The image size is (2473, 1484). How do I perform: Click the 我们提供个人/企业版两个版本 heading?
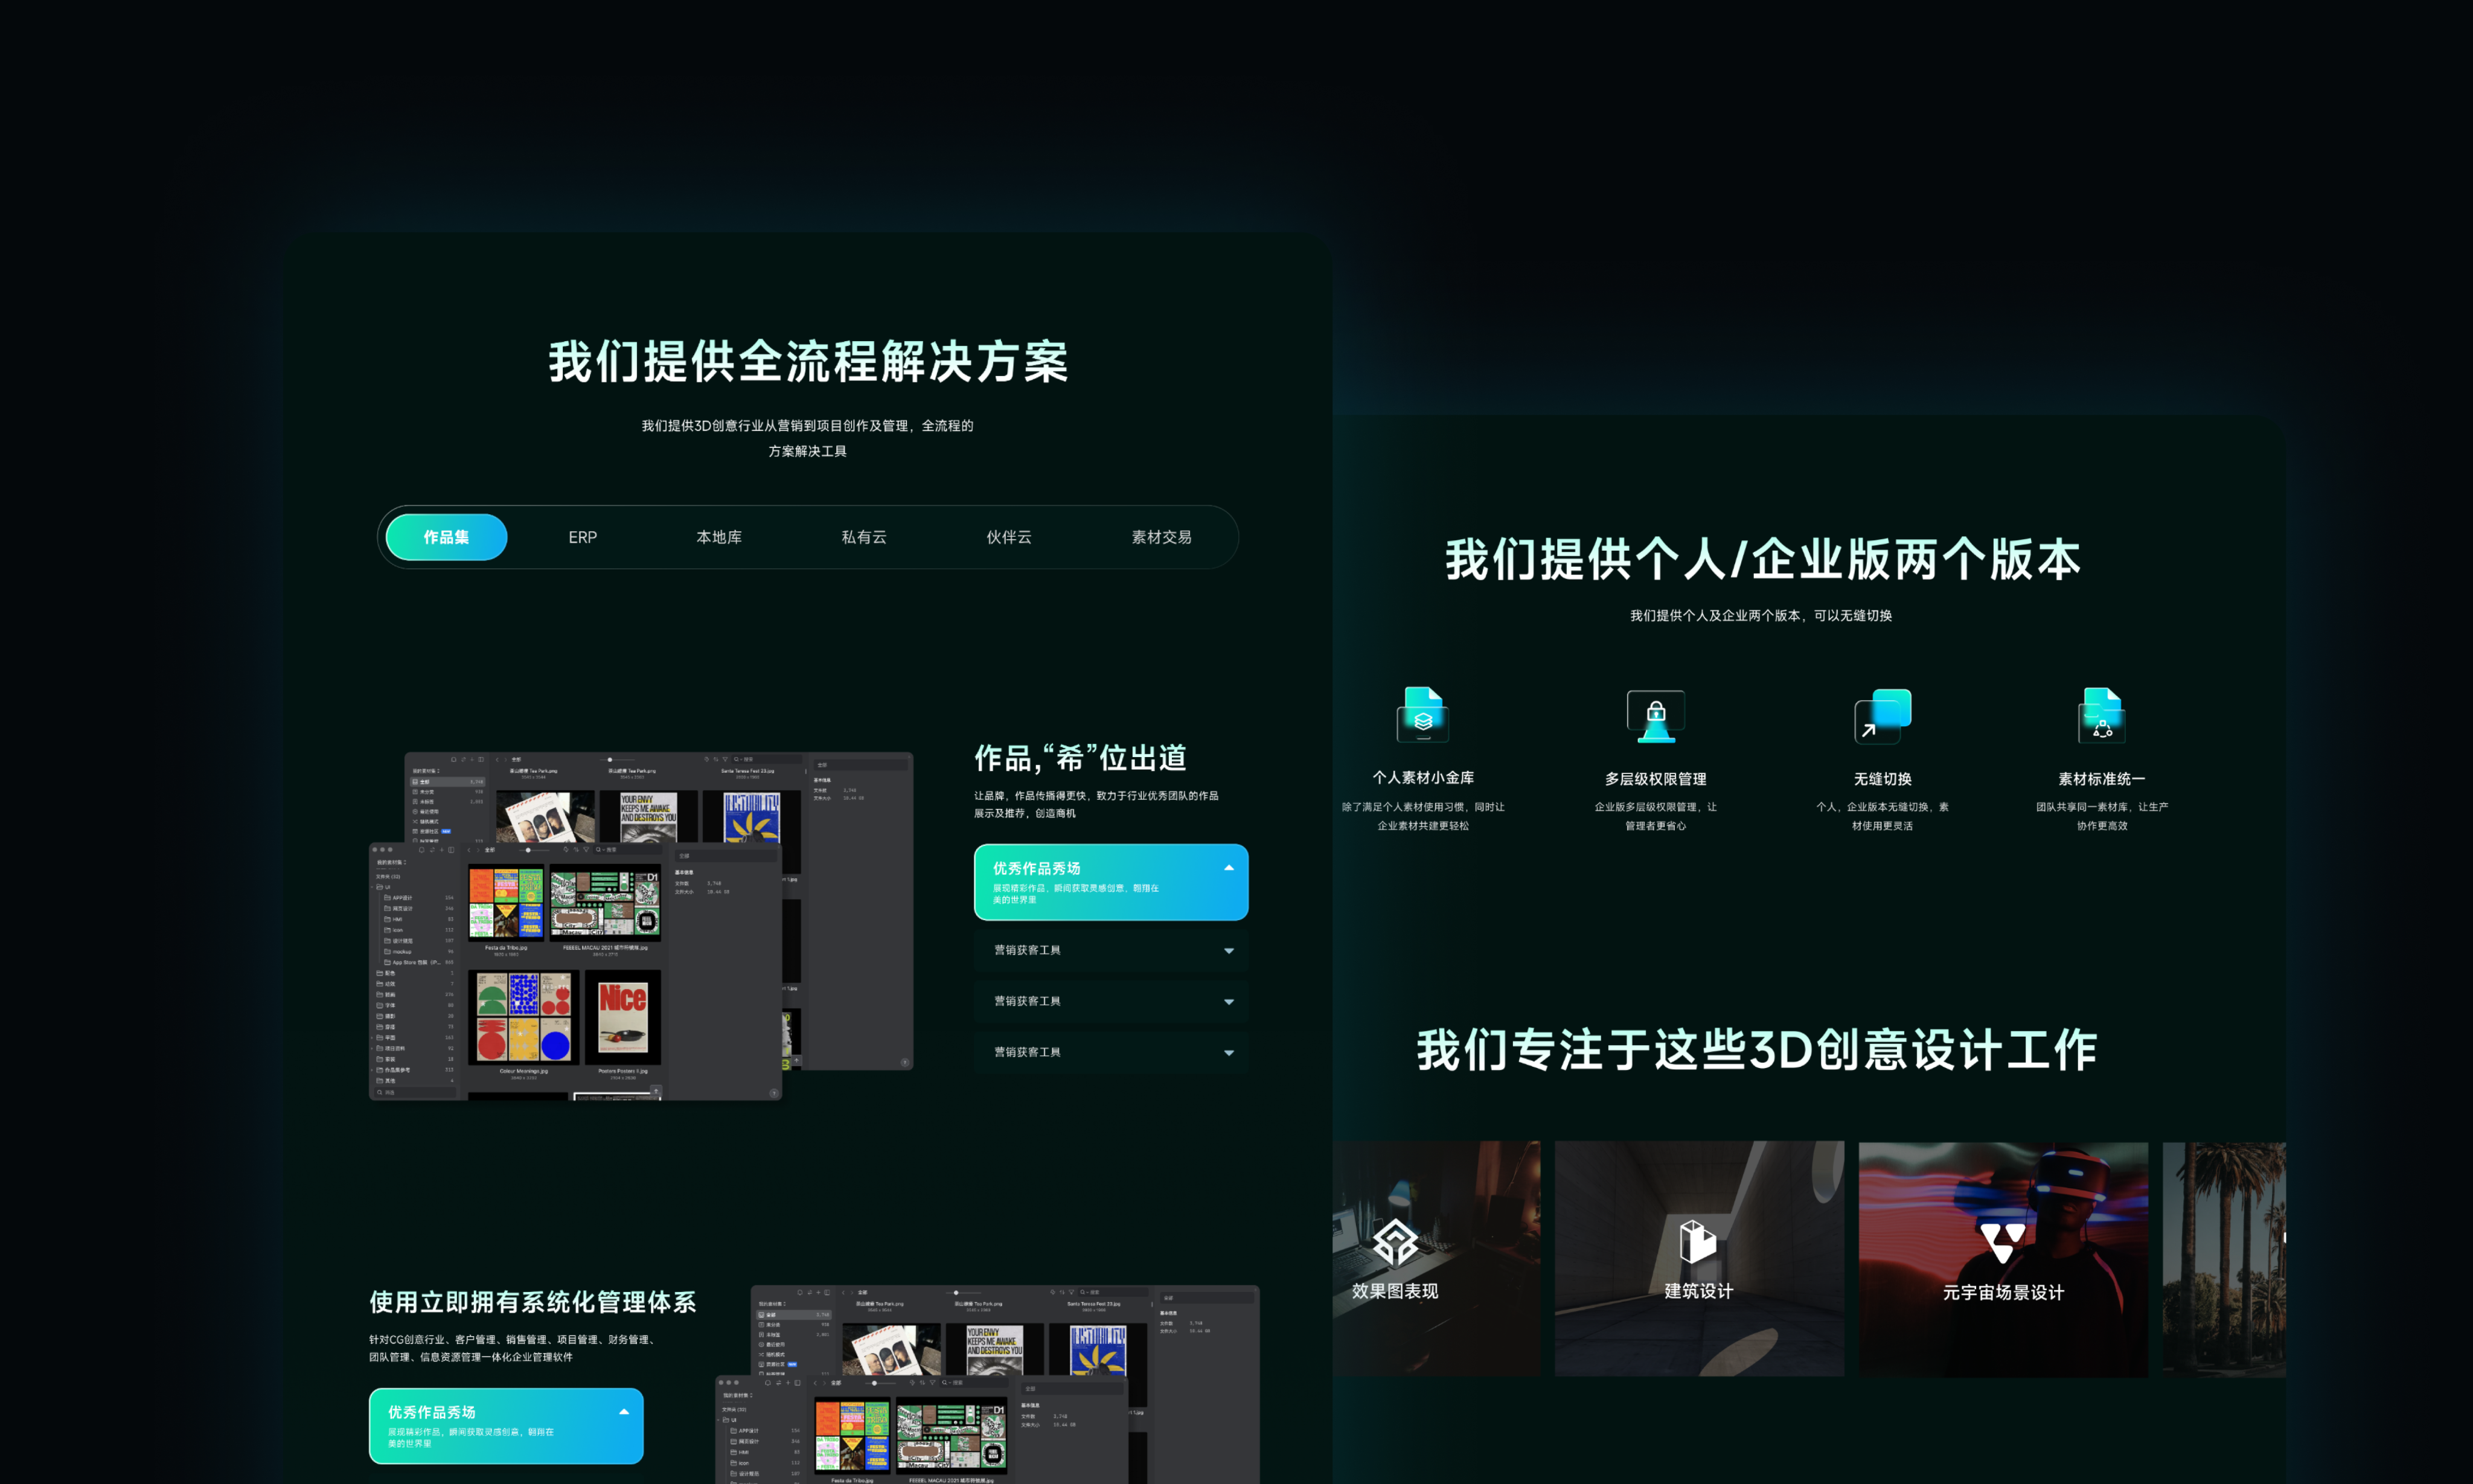click(x=1762, y=559)
